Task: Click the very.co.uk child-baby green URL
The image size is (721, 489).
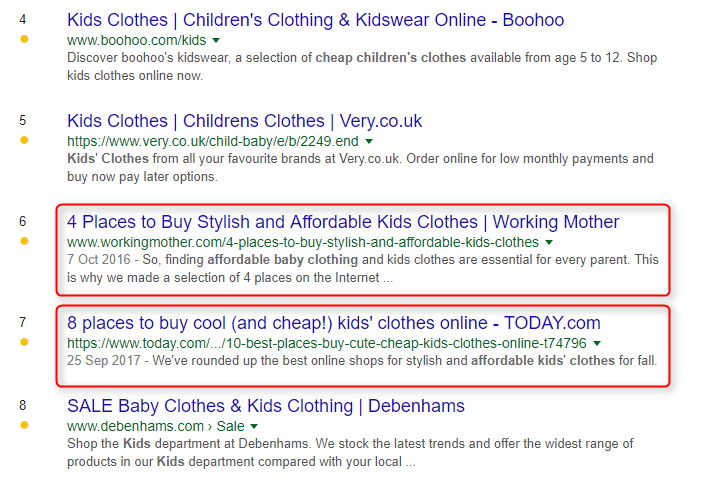Action: [x=212, y=141]
